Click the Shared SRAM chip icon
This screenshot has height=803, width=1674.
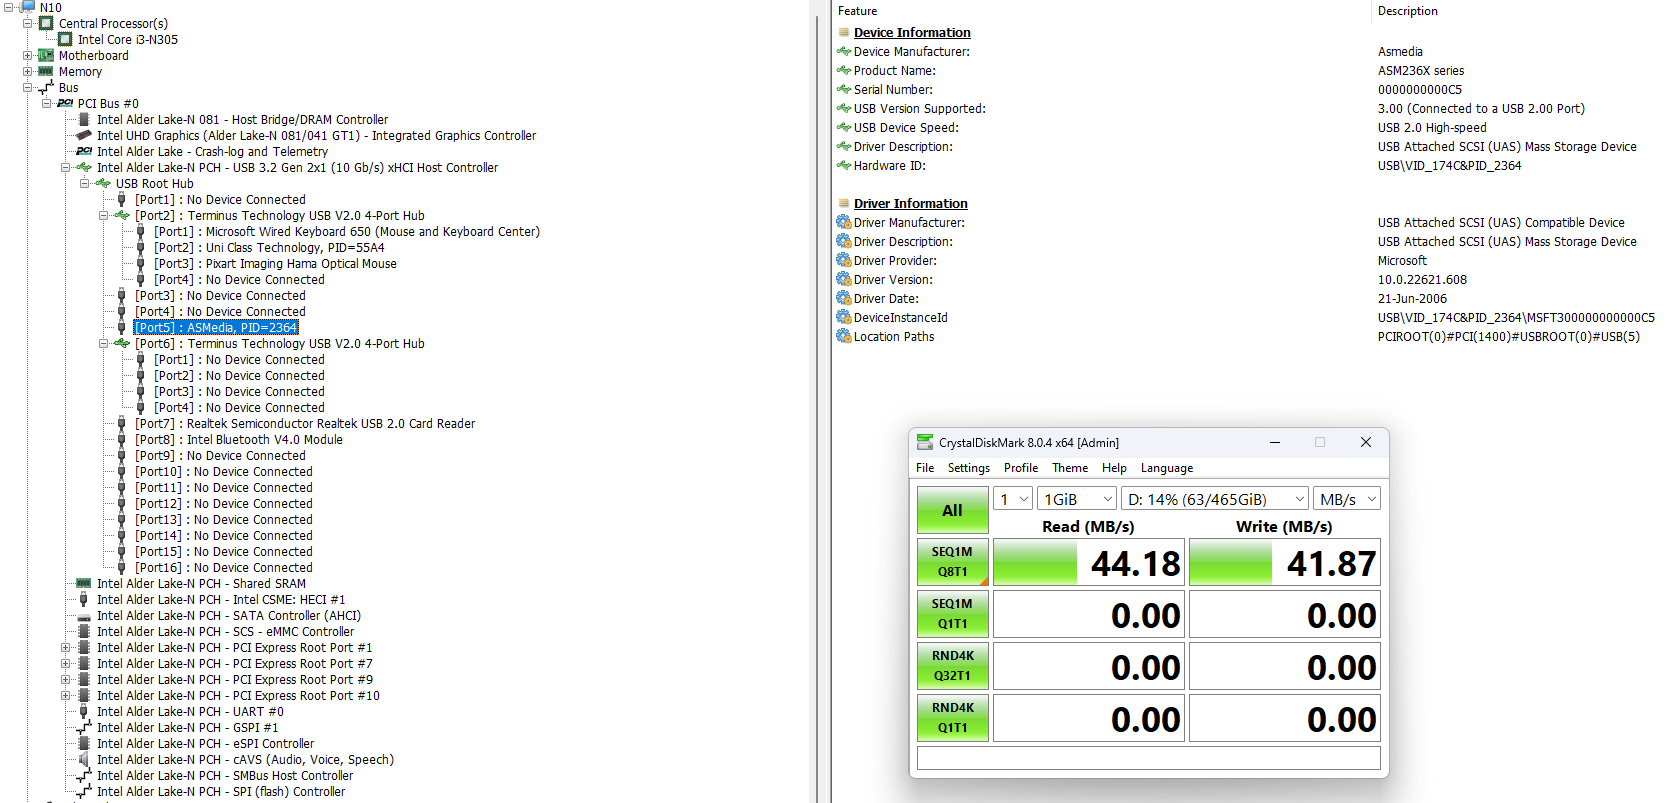click(x=84, y=584)
